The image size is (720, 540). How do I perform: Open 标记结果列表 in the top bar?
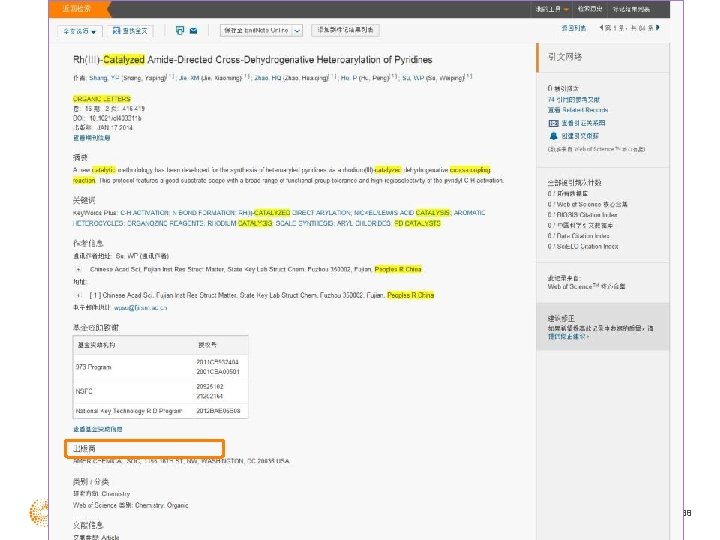click(631, 9)
